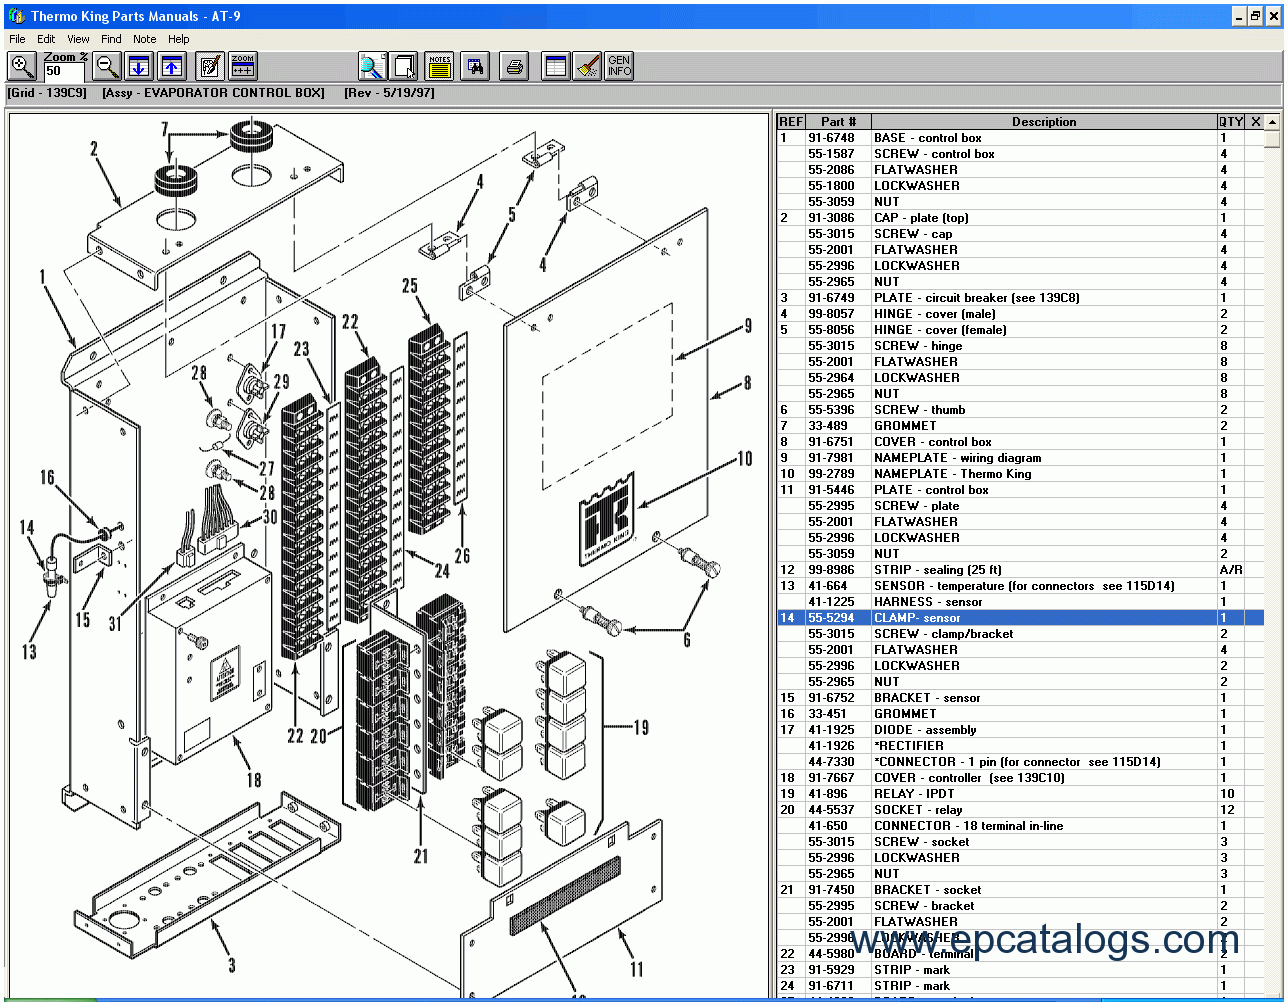
Task: Click the broom clear icon
Action: pyautogui.click(x=587, y=67)
